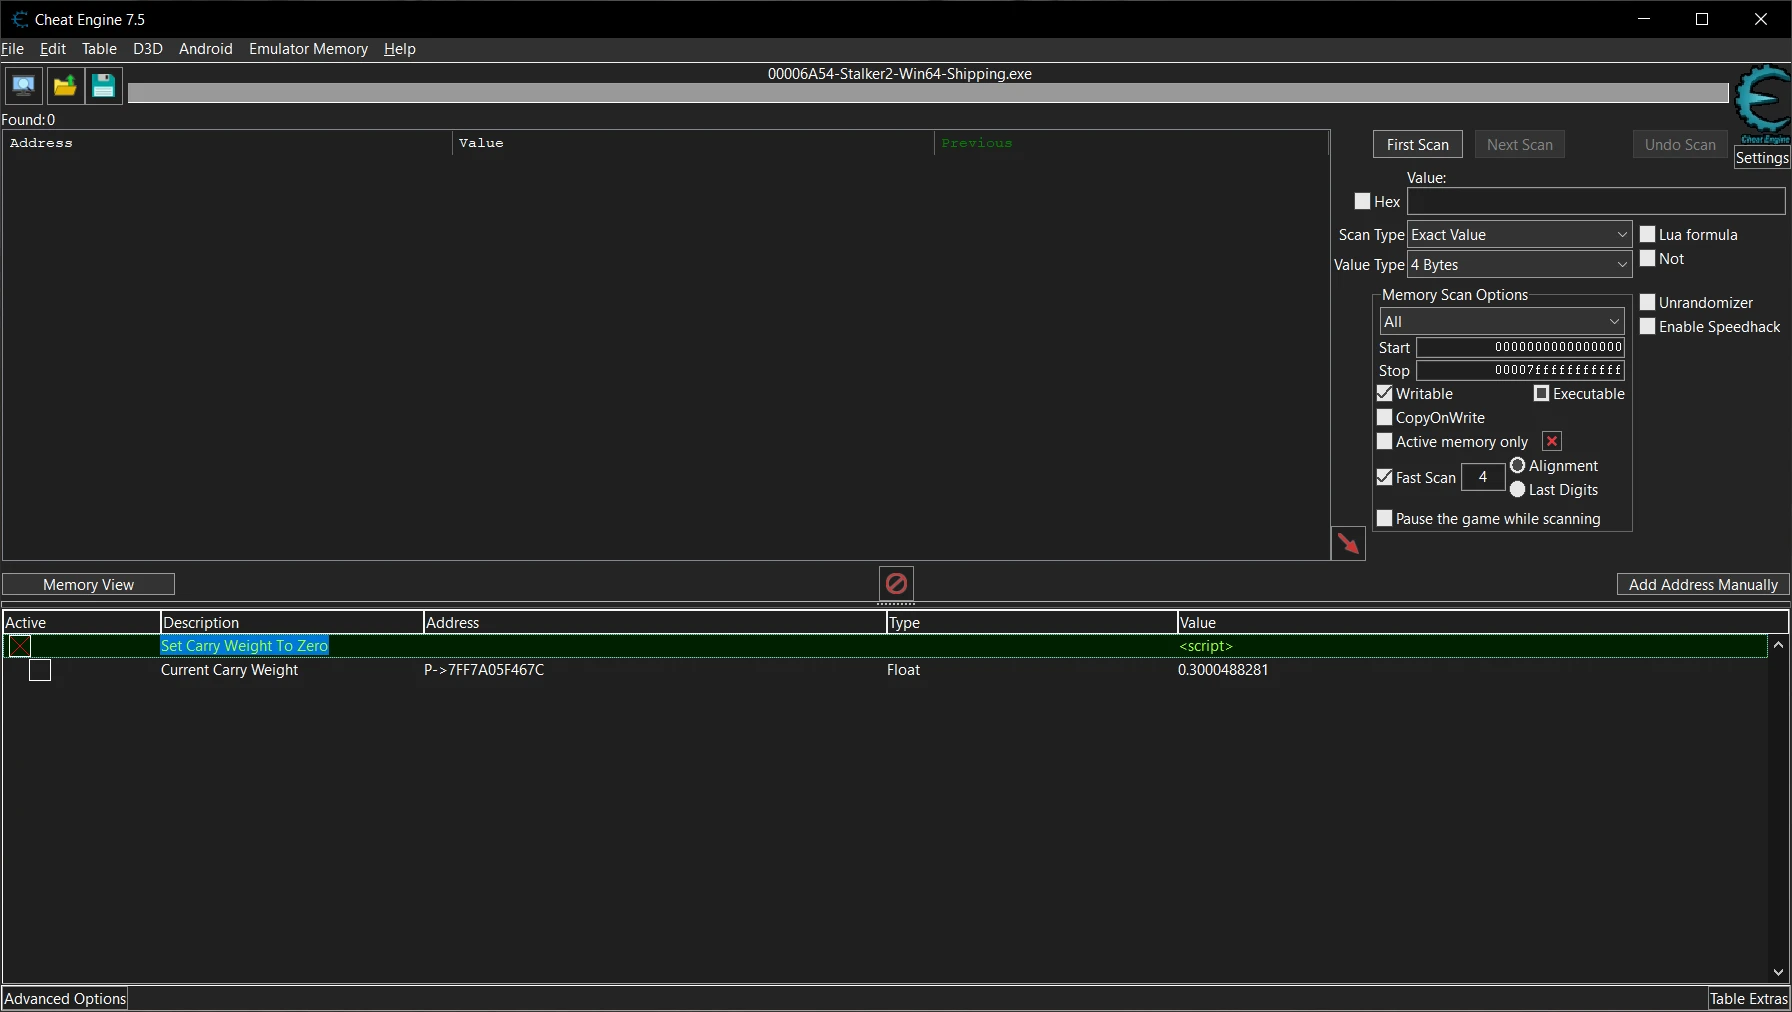1792x1012 pixels.
Task: Open the Emulator Memory menu
Action: [x=308, y=49]
